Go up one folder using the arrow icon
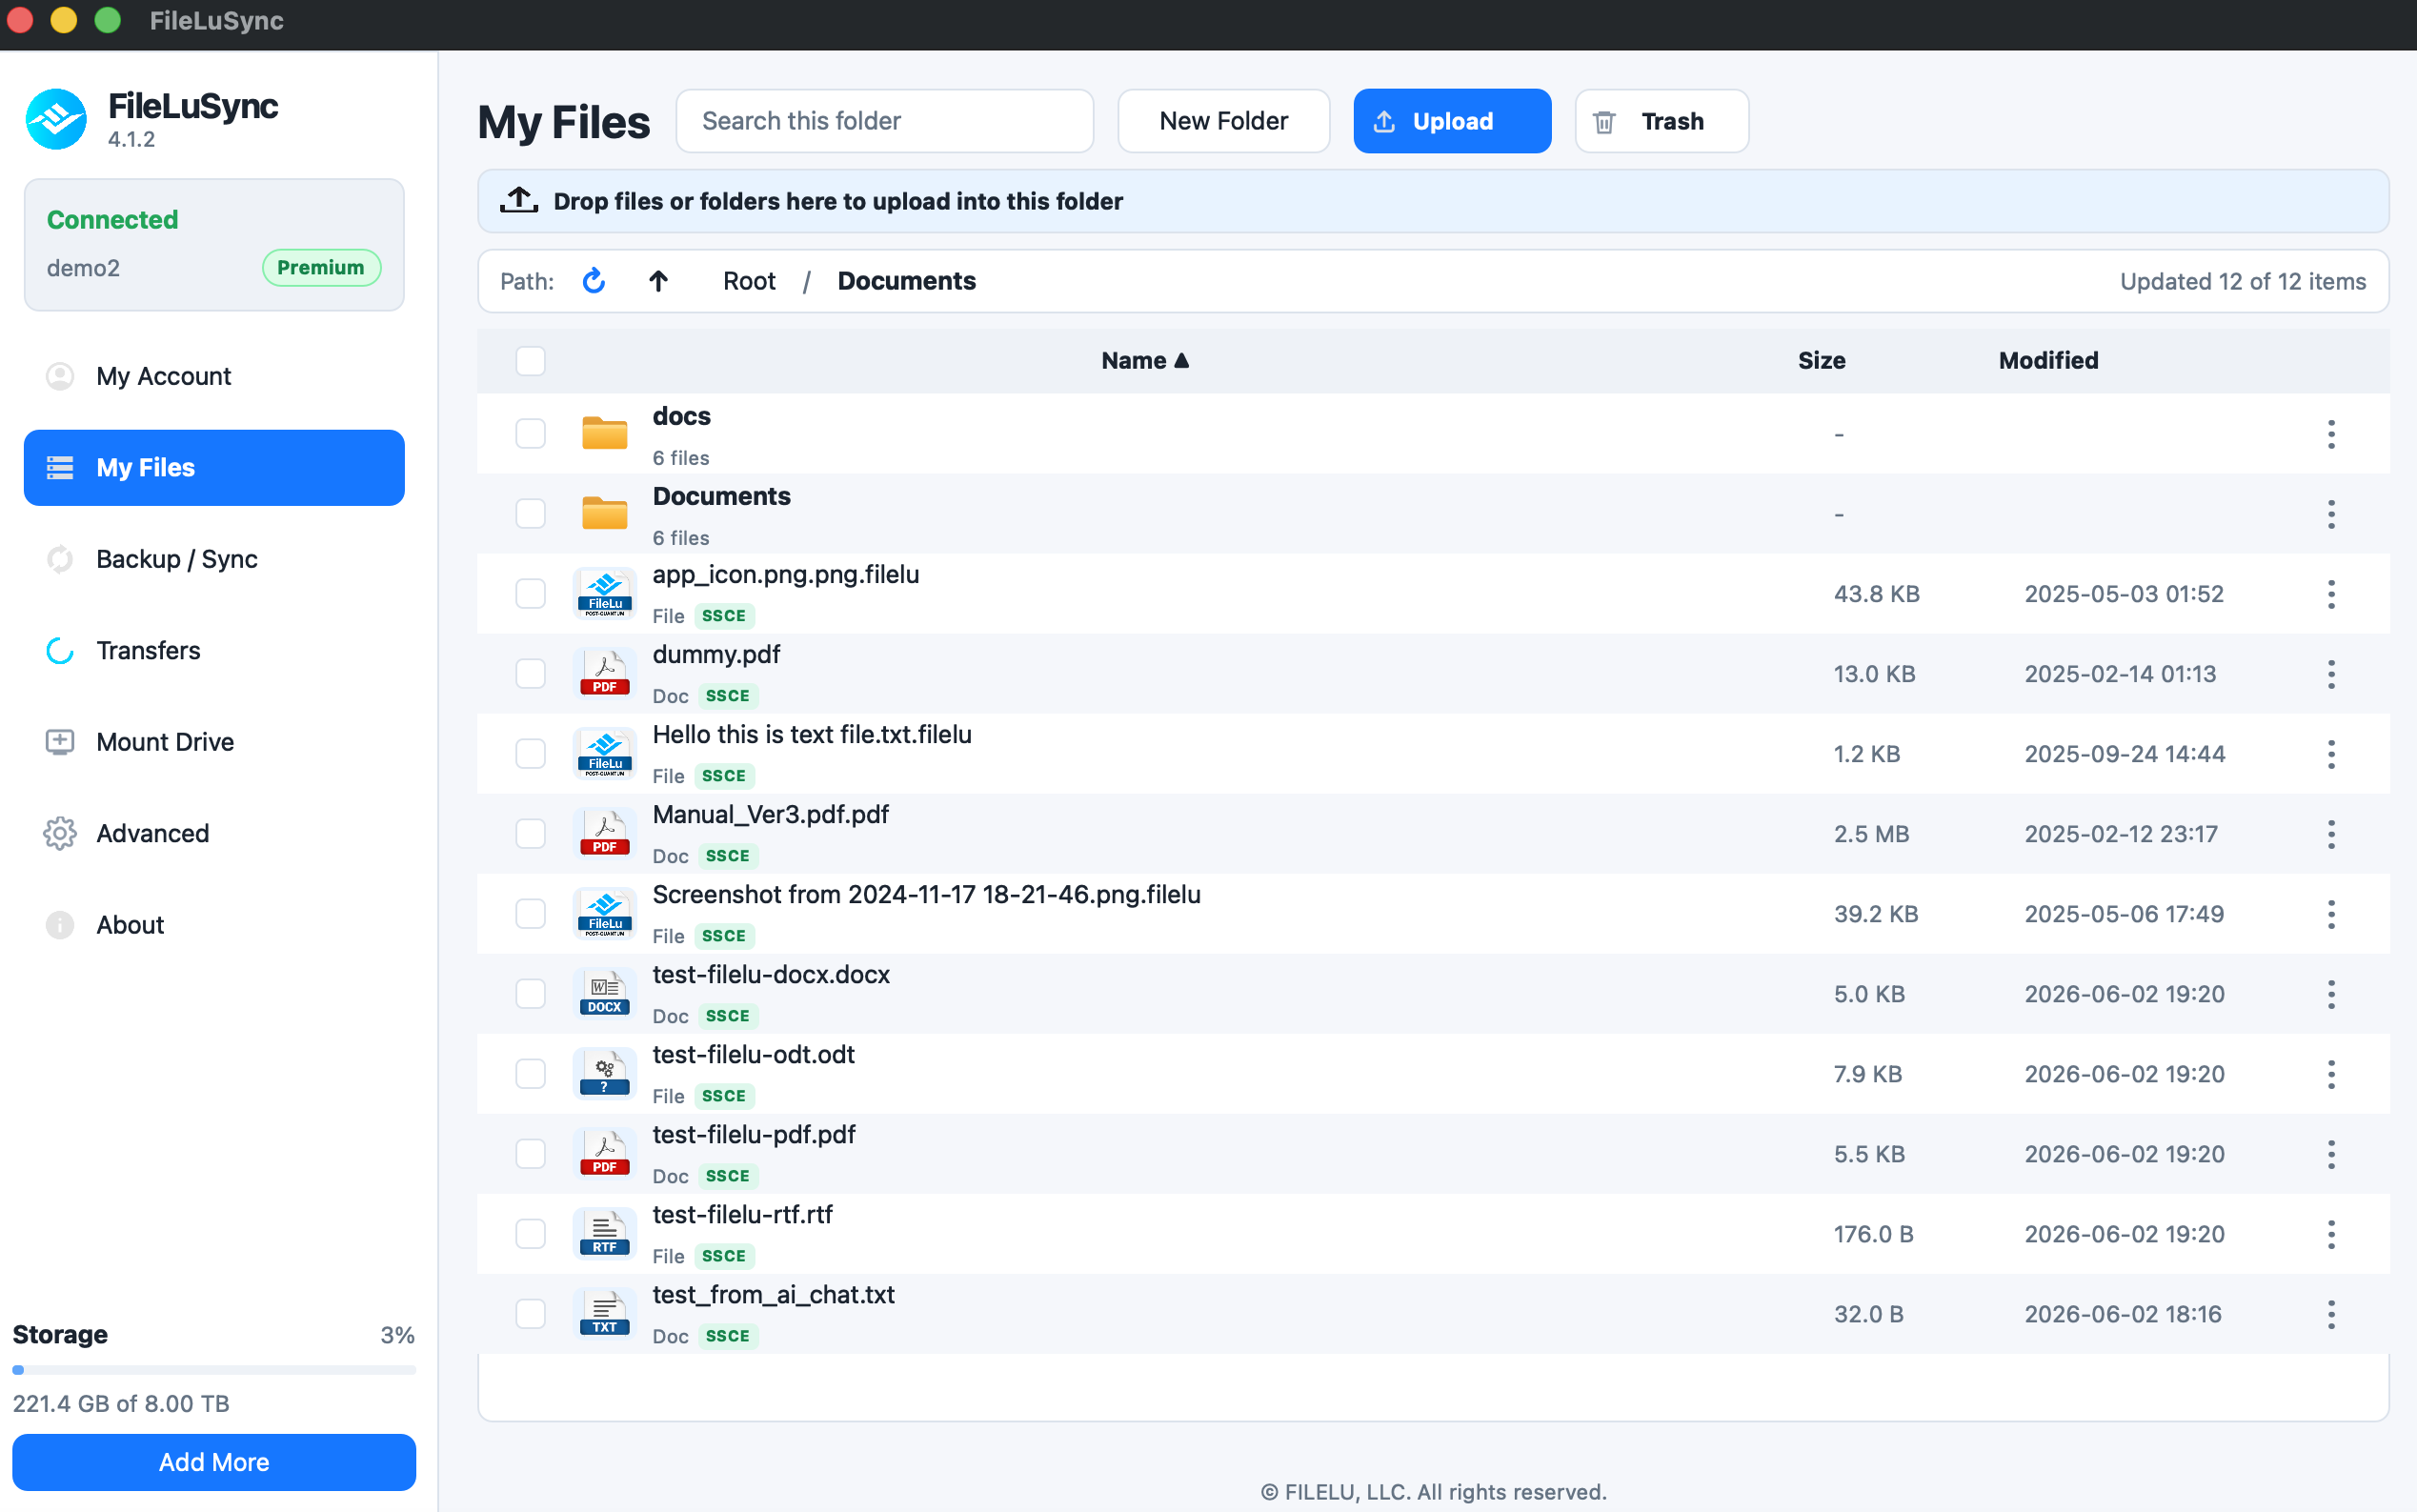The height and width of the screenshot is (1512, 2417). tap(658, 281)
